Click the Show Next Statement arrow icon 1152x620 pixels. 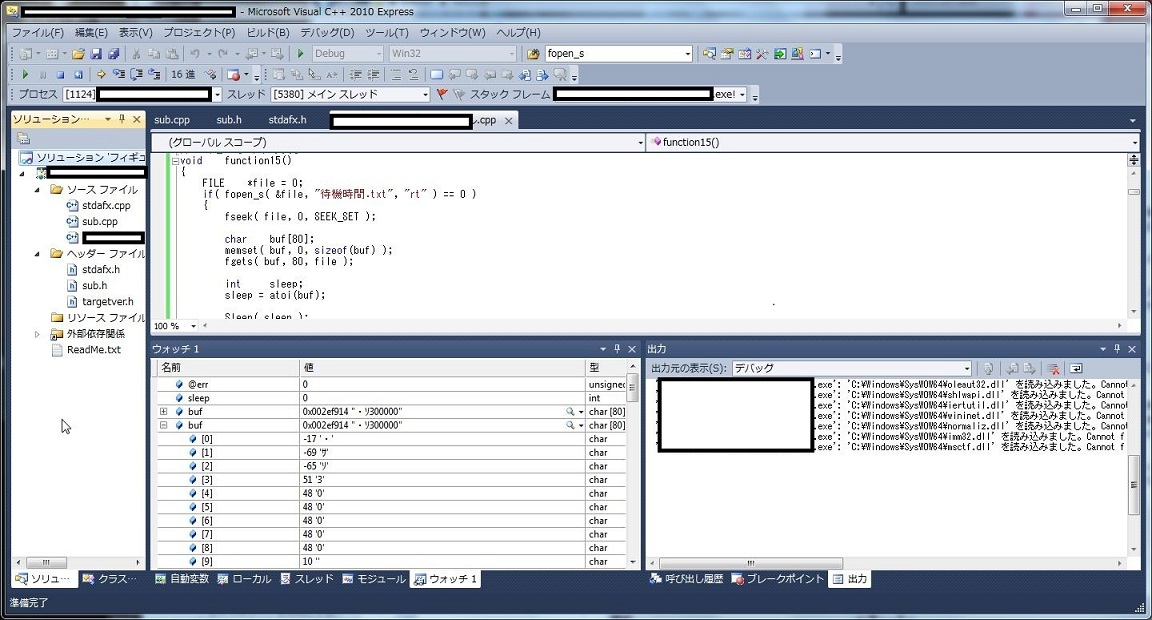coord(101,74)
